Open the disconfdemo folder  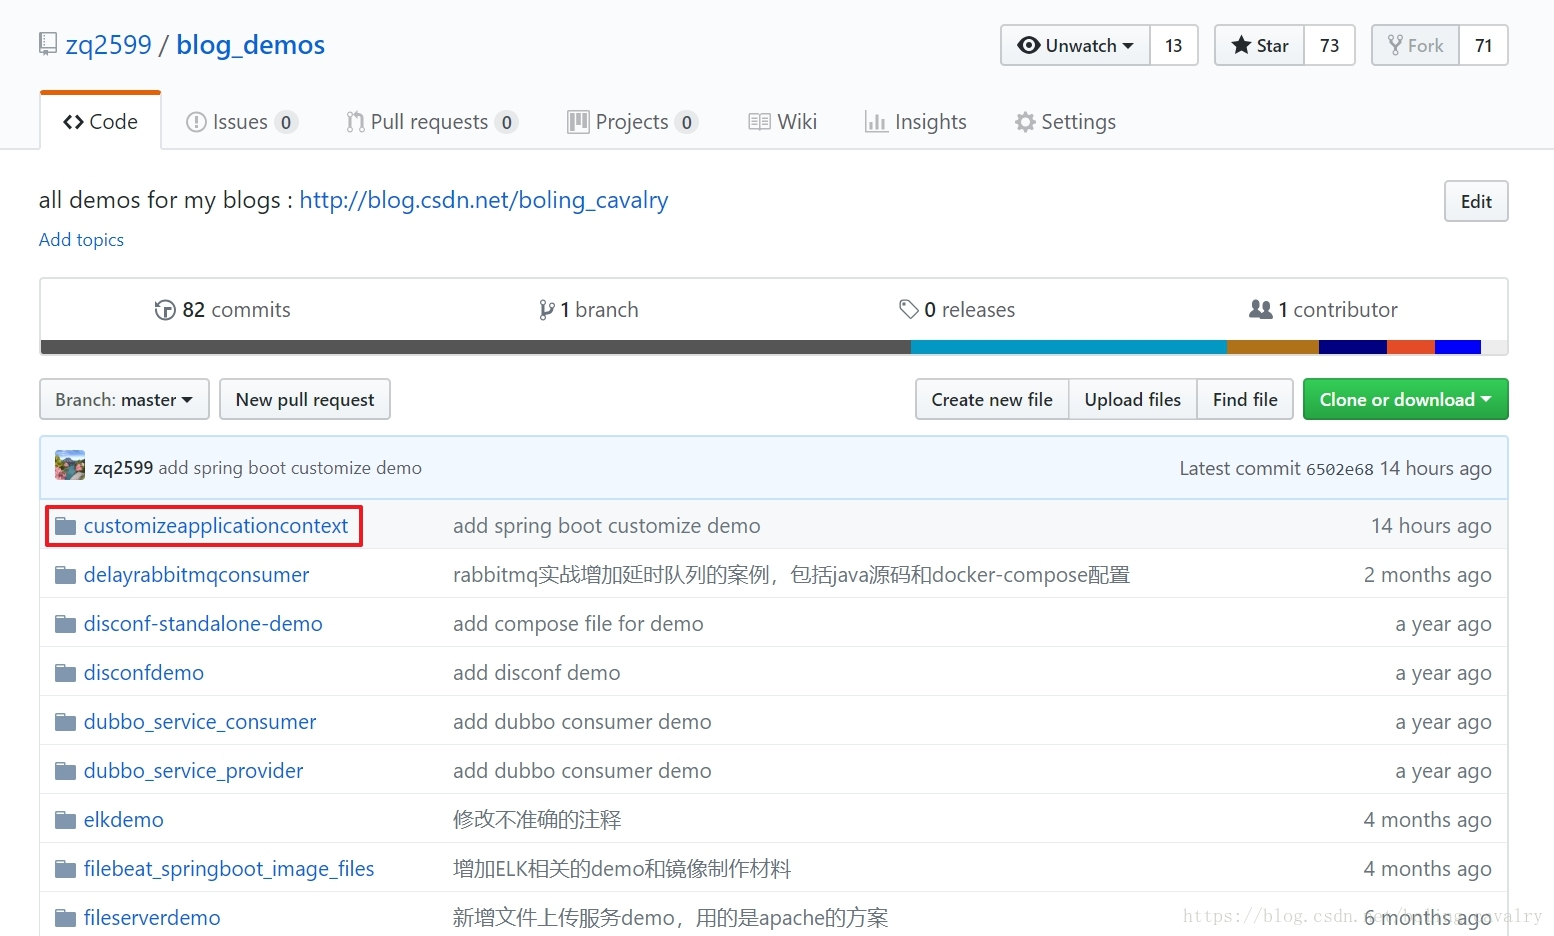[x=144, y=673]
